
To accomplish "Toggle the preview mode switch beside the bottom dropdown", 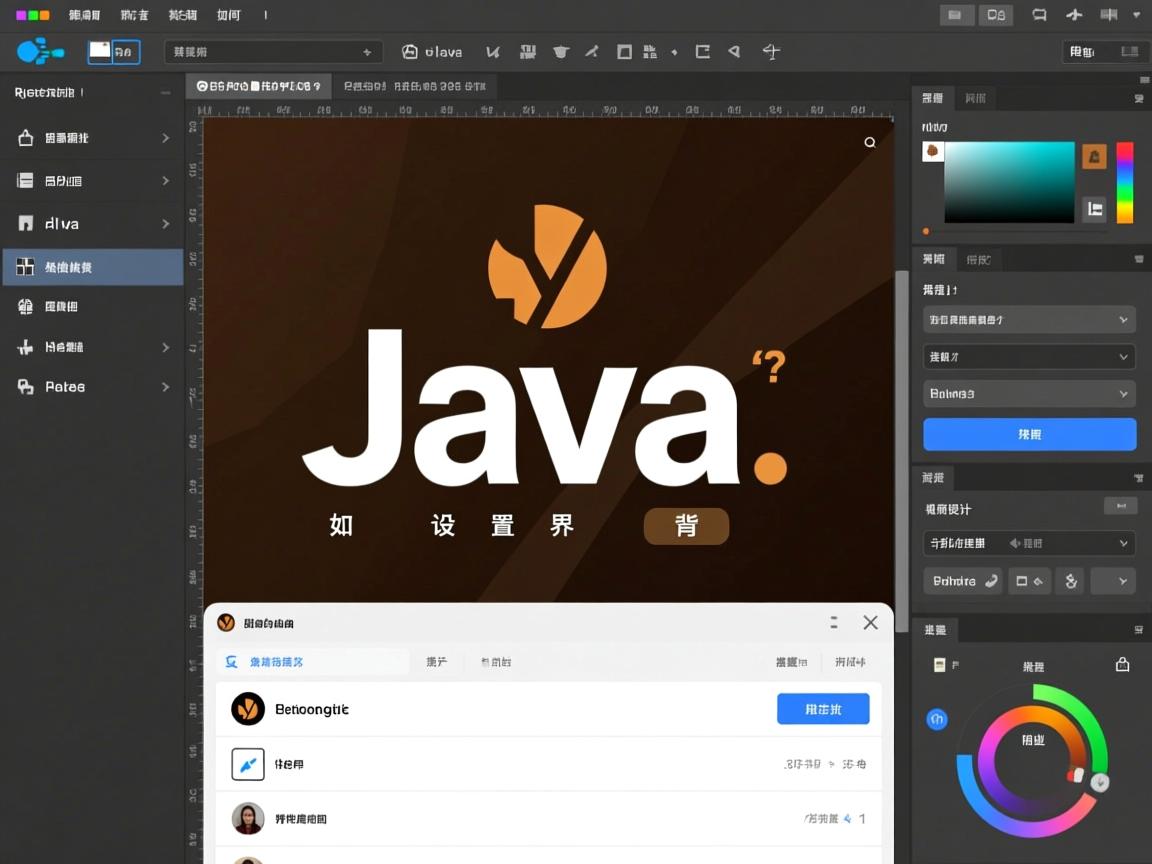I will coord(1030,580).
